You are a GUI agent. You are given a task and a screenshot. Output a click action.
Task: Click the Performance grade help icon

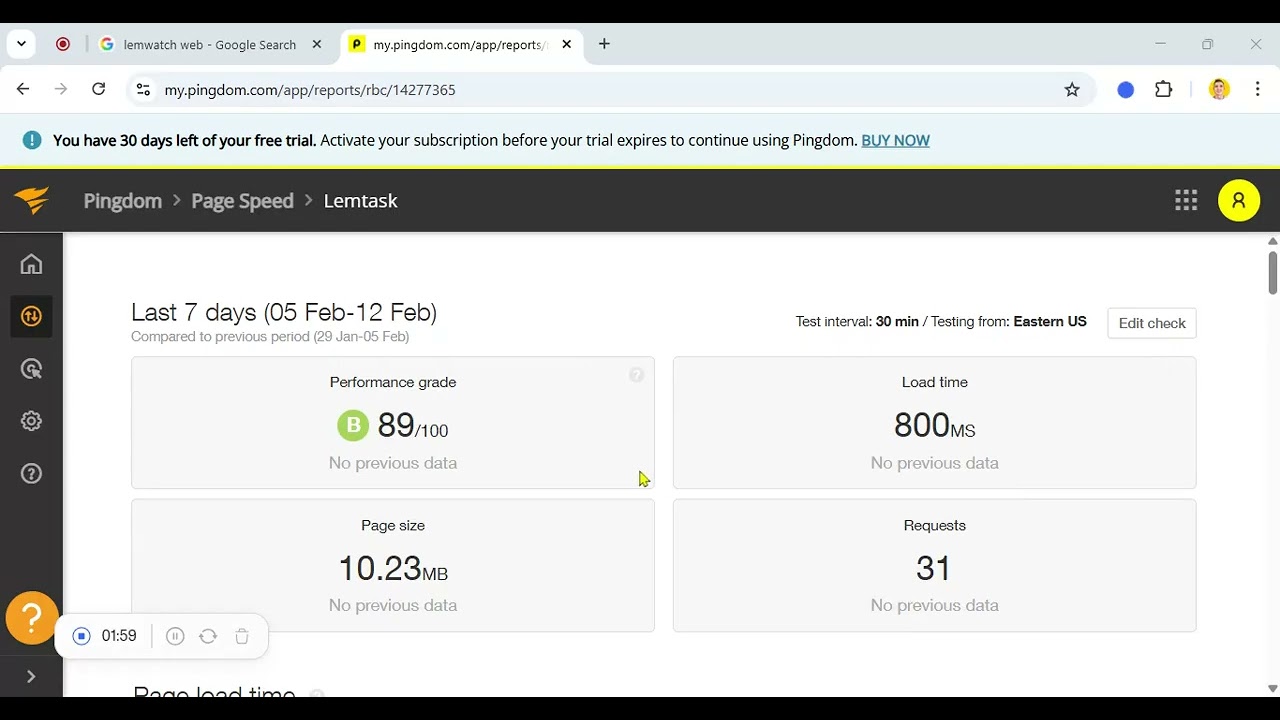[636, 375]
